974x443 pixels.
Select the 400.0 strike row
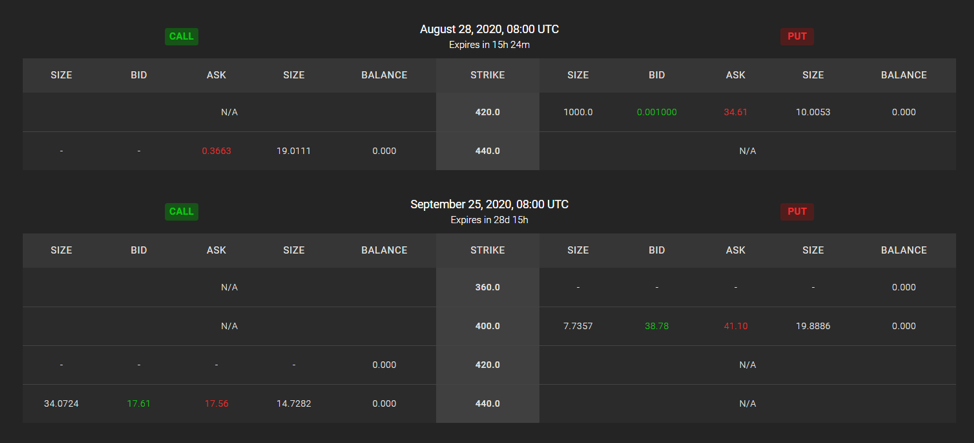487,326
